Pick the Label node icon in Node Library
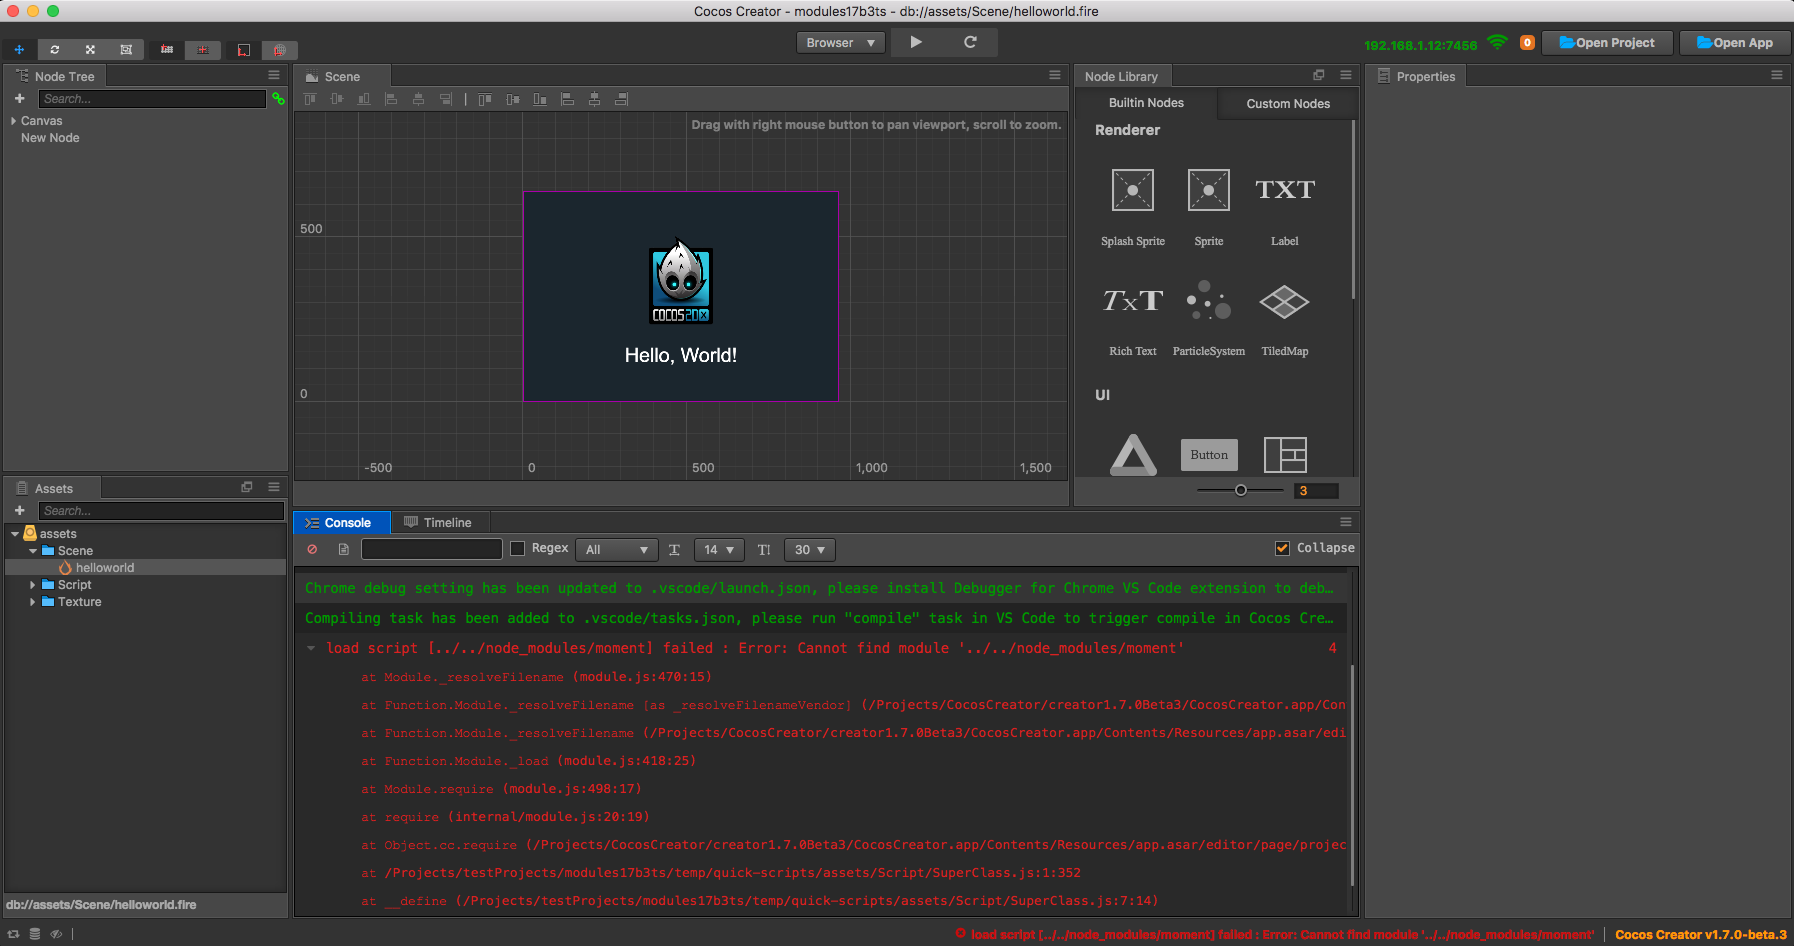Image resolution: width=1794 pixels, height=946 pixels. click(1285, 190)
